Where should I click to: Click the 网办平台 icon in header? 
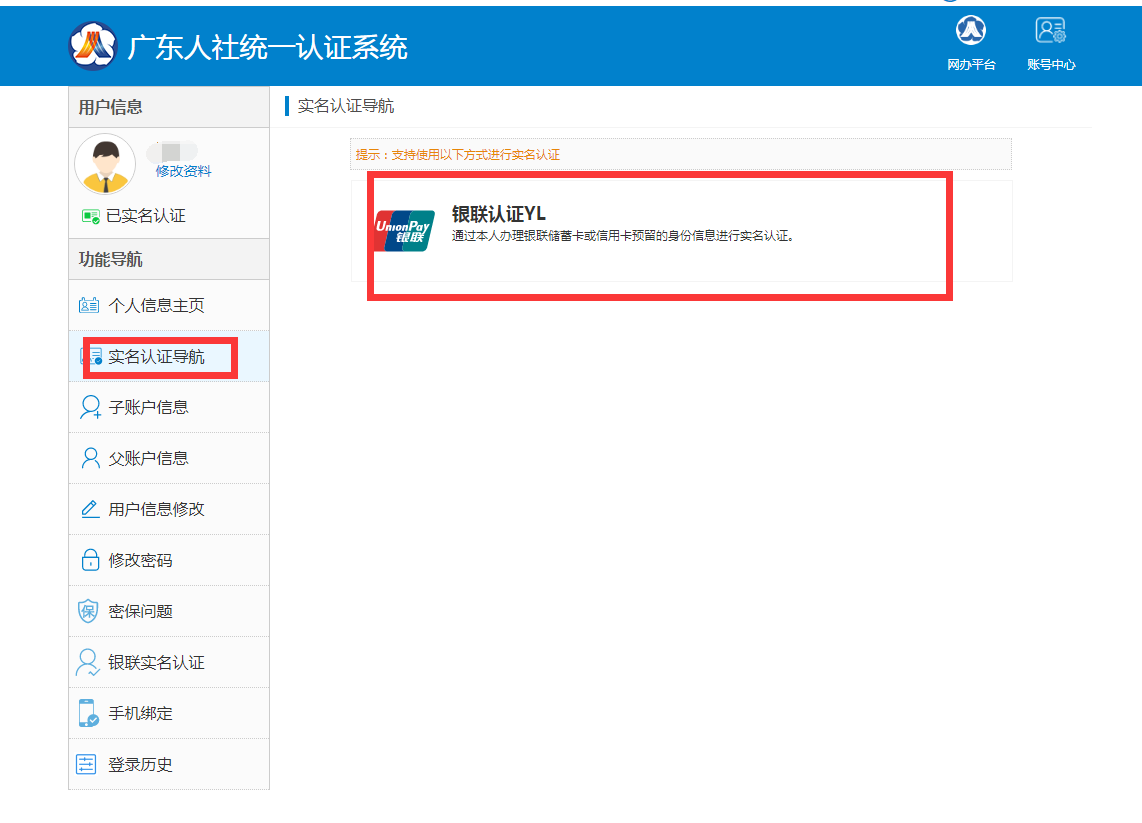tap(970, 31)
